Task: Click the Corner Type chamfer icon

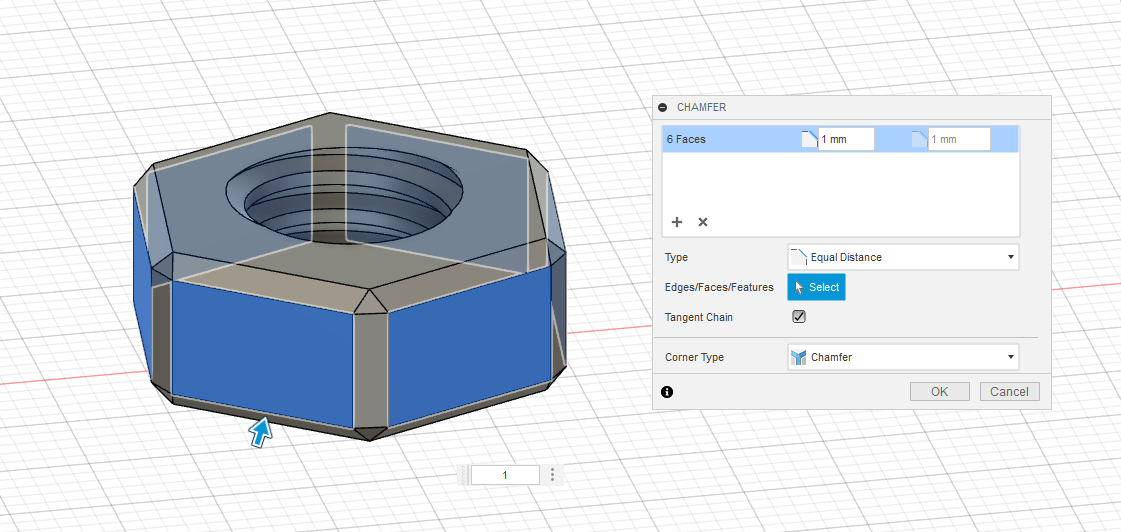Action: click(798, 357)
